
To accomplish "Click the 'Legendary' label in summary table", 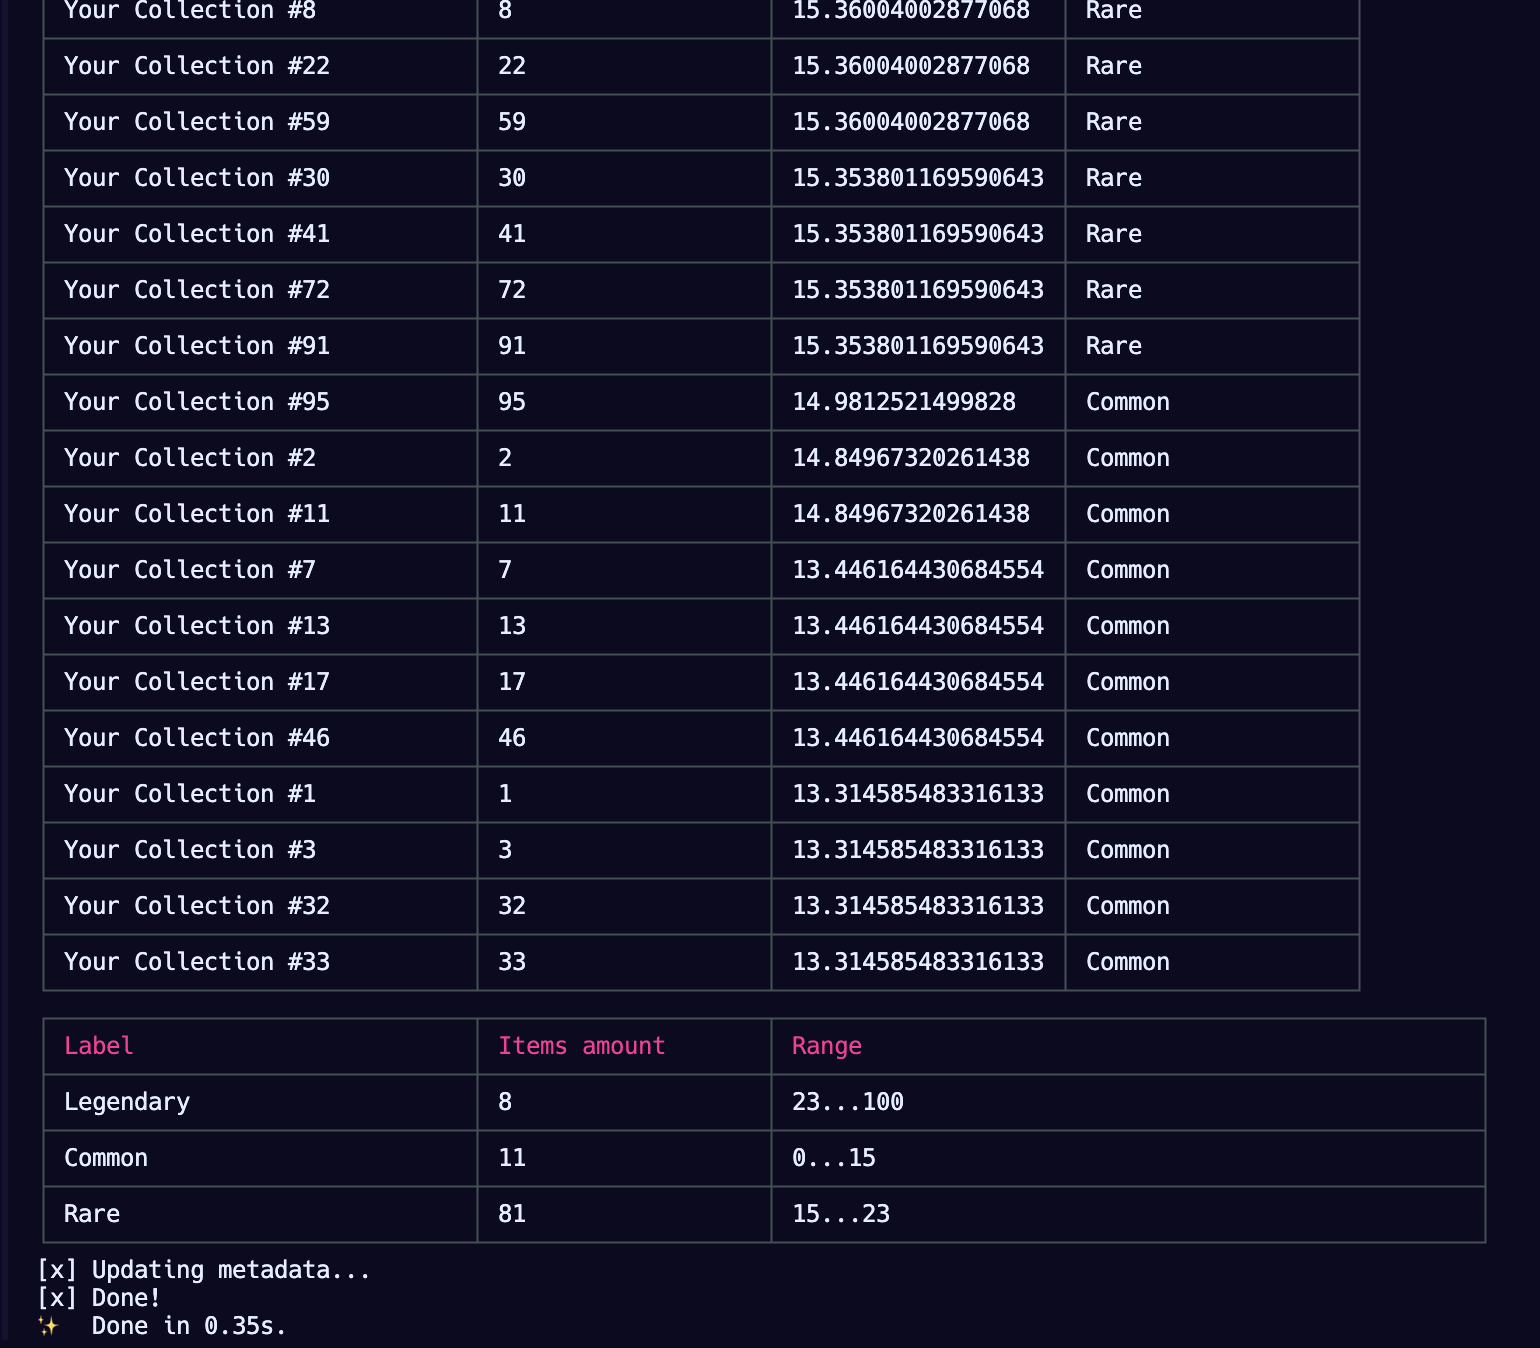I will coord(127,1102).
